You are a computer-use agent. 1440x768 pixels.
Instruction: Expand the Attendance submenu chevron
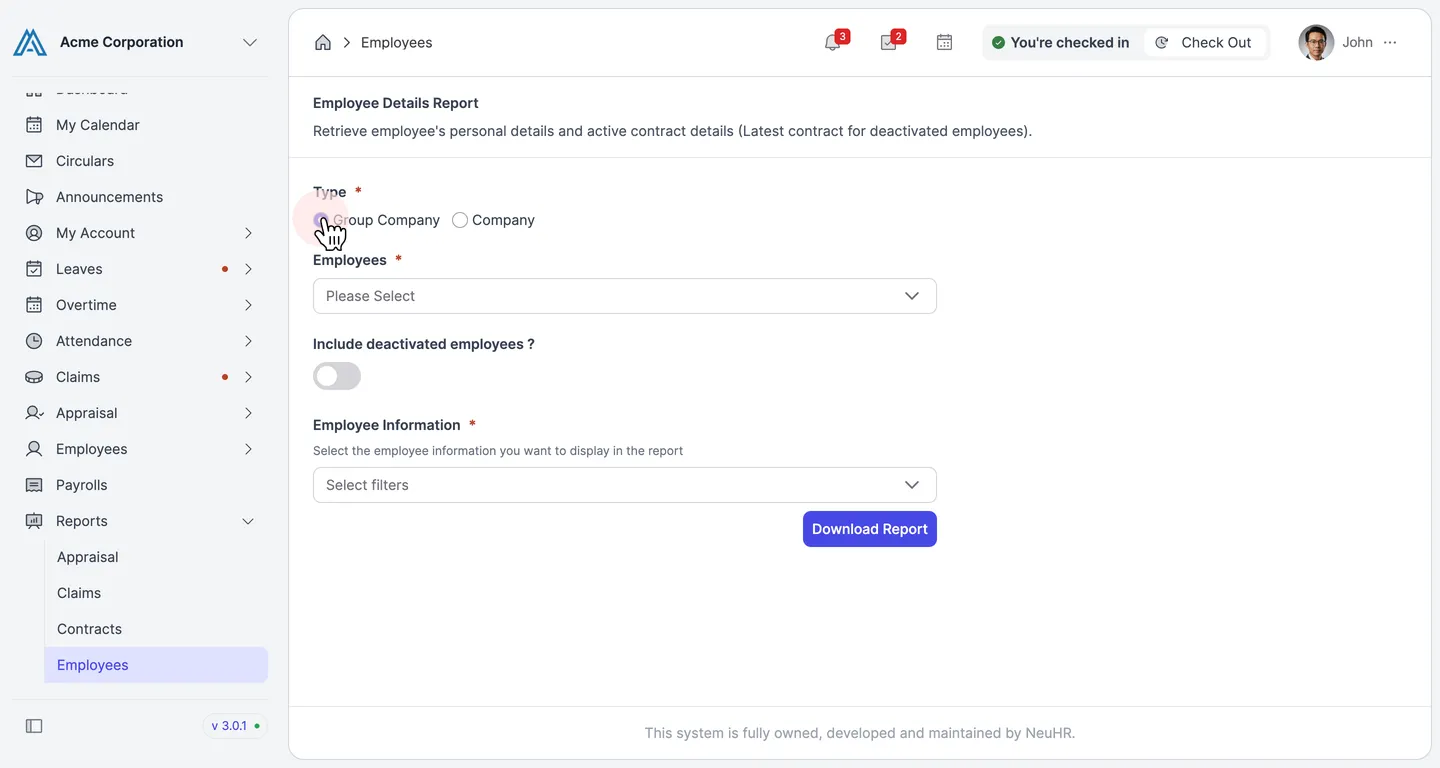tap(248, 341)
